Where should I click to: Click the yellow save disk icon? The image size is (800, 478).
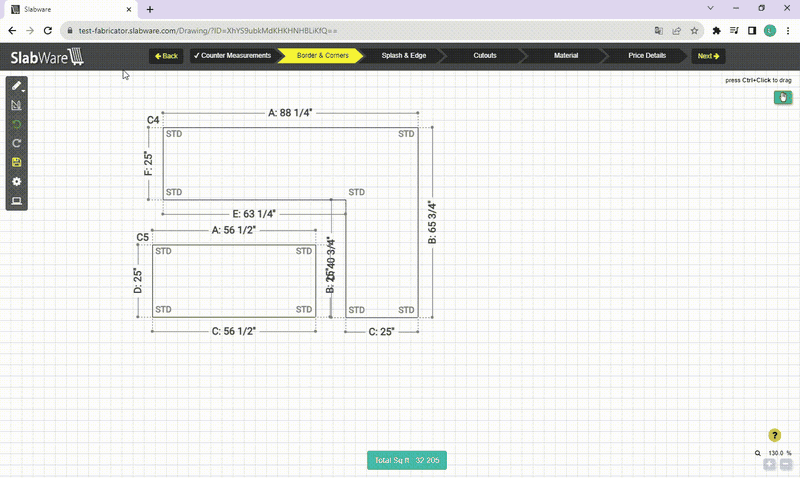tap(16, 162)
